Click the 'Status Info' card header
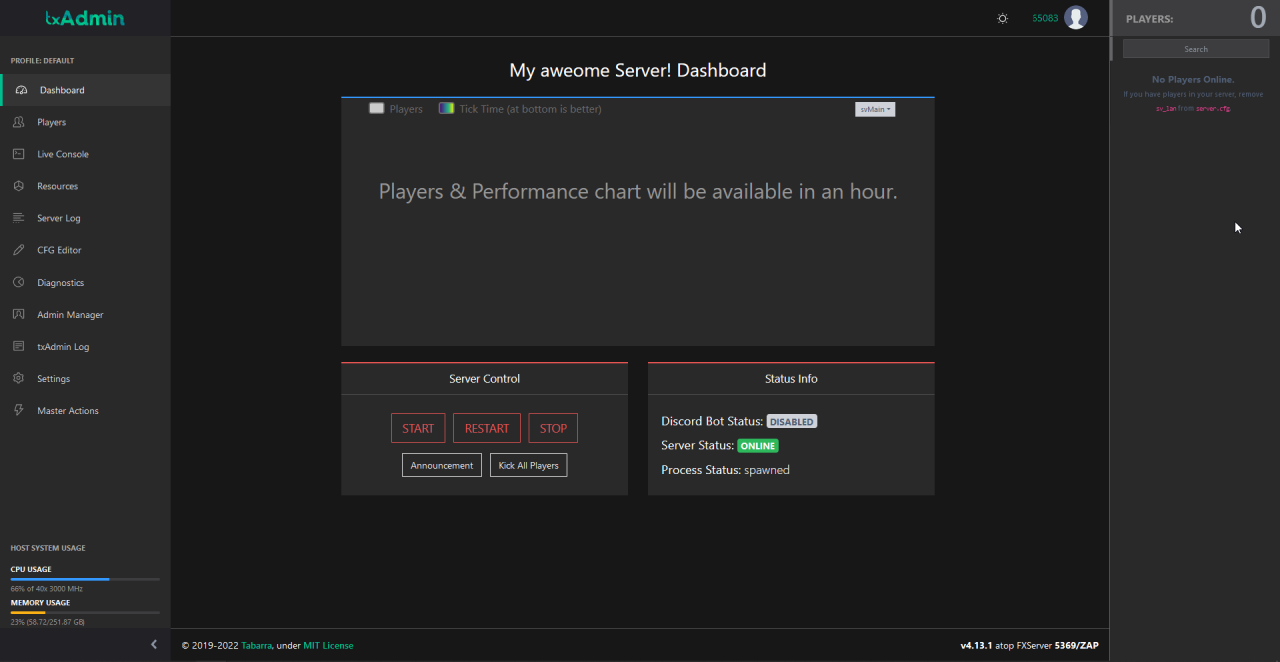Screen dimensions: 1280x662 coord(791,378)
